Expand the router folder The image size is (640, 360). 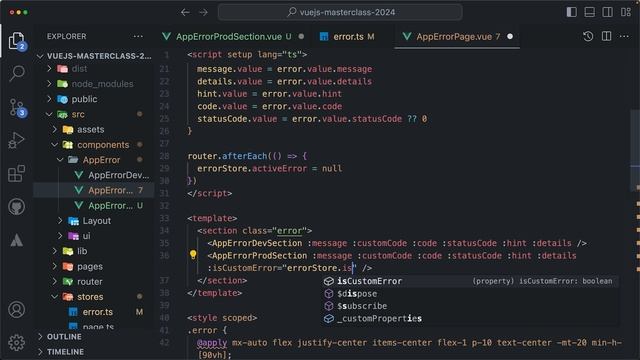click(x=94, y=282)
